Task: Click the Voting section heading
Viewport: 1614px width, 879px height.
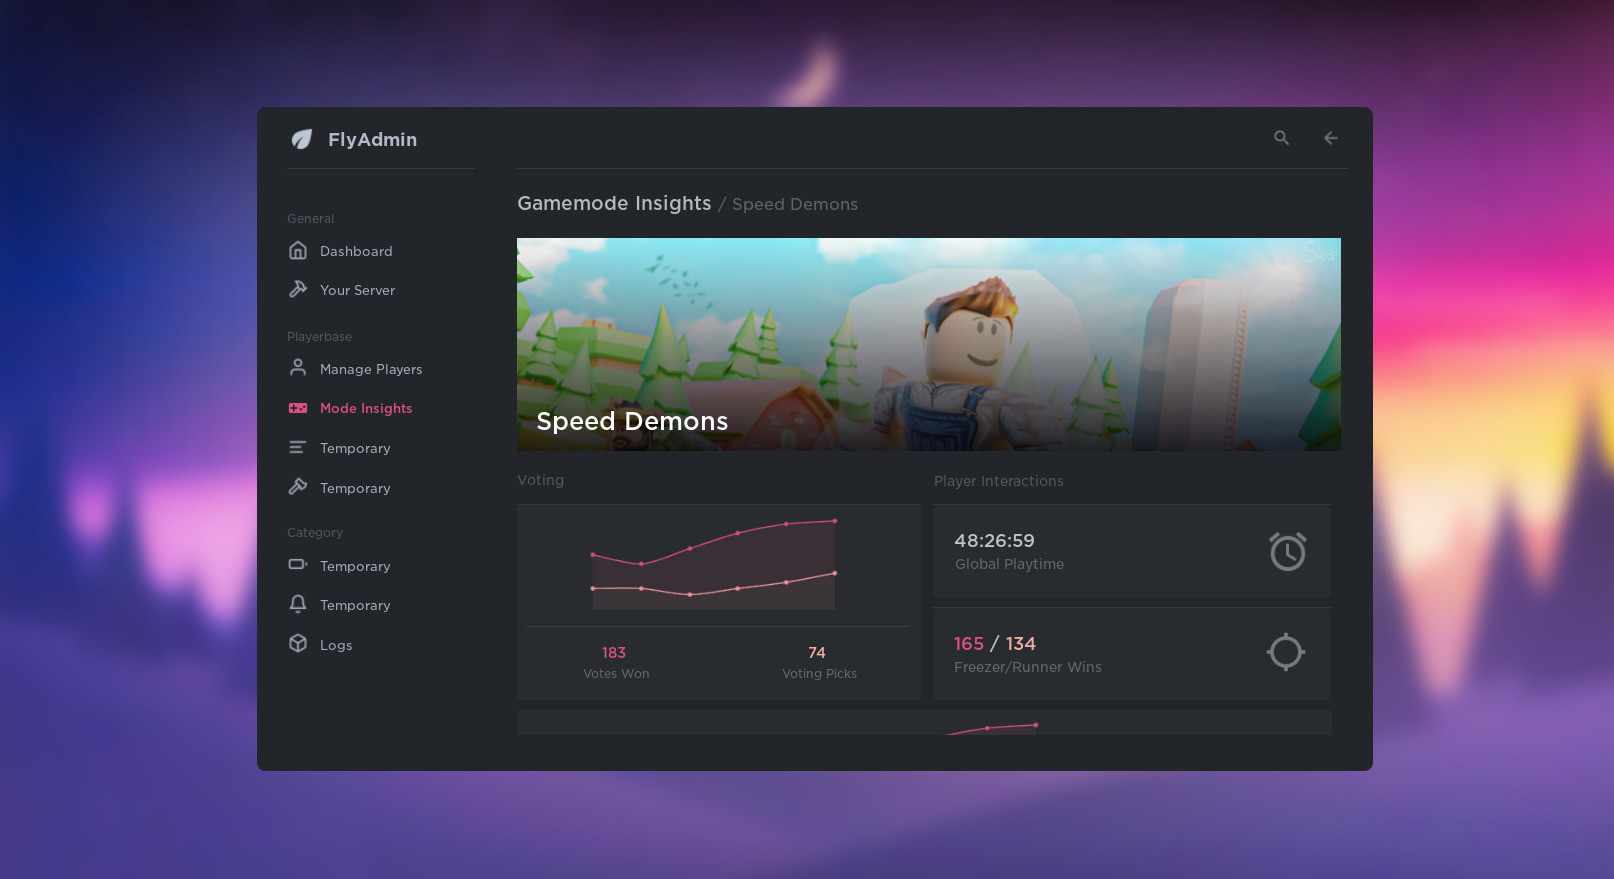Action: [x=540, y=480]
